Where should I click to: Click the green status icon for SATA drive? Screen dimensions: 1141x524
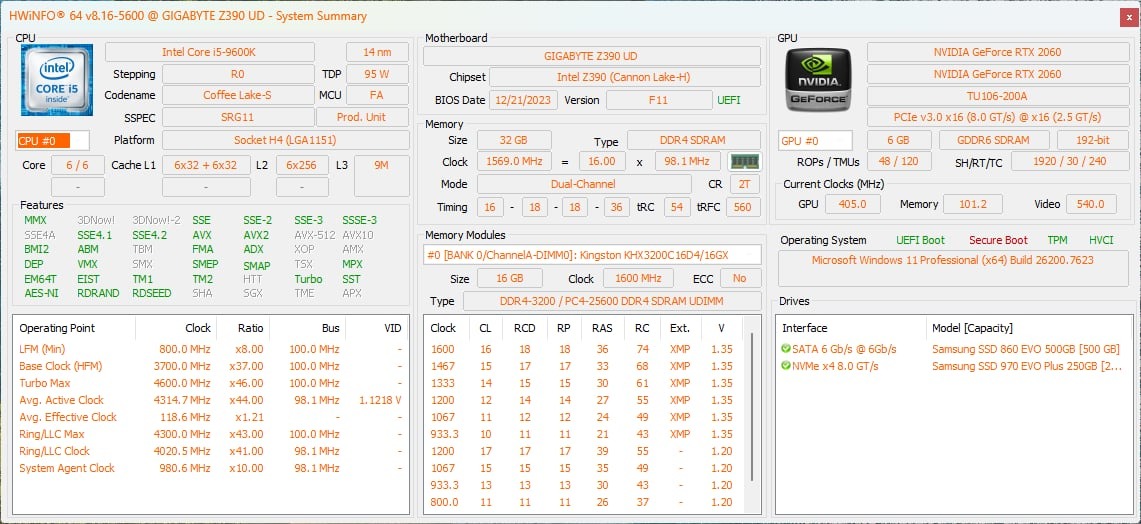coord(786,349)
